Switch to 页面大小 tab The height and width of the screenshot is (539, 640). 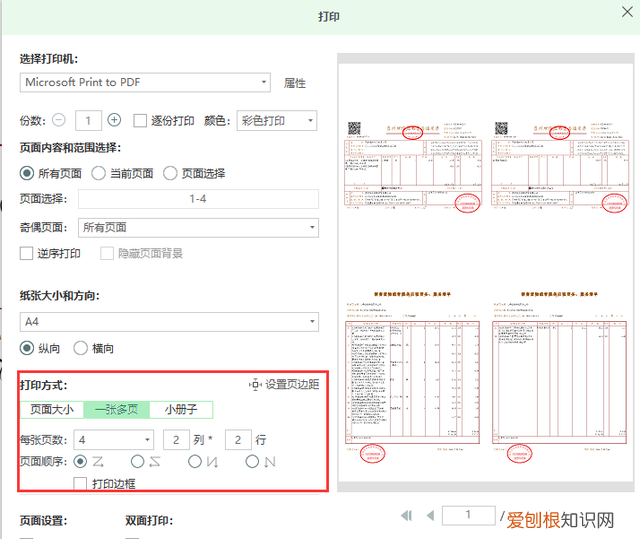tap(52, 409)
